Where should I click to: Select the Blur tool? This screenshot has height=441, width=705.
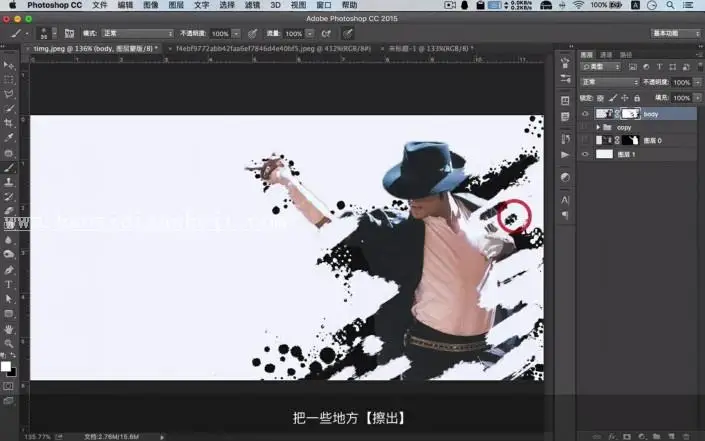[9, 240]
